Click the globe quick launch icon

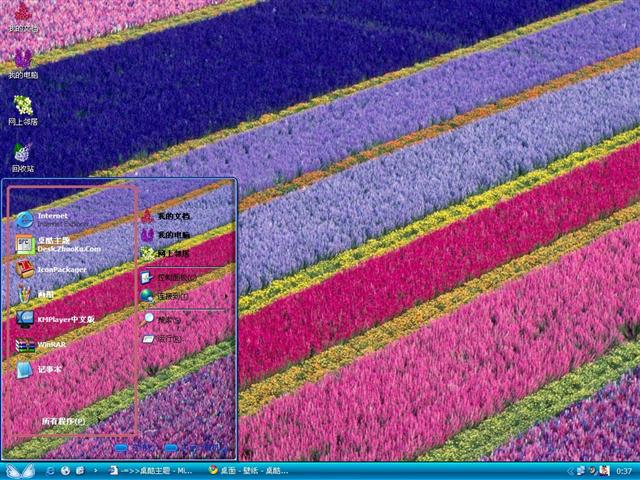pyautogui.click(x=65, y=471)
